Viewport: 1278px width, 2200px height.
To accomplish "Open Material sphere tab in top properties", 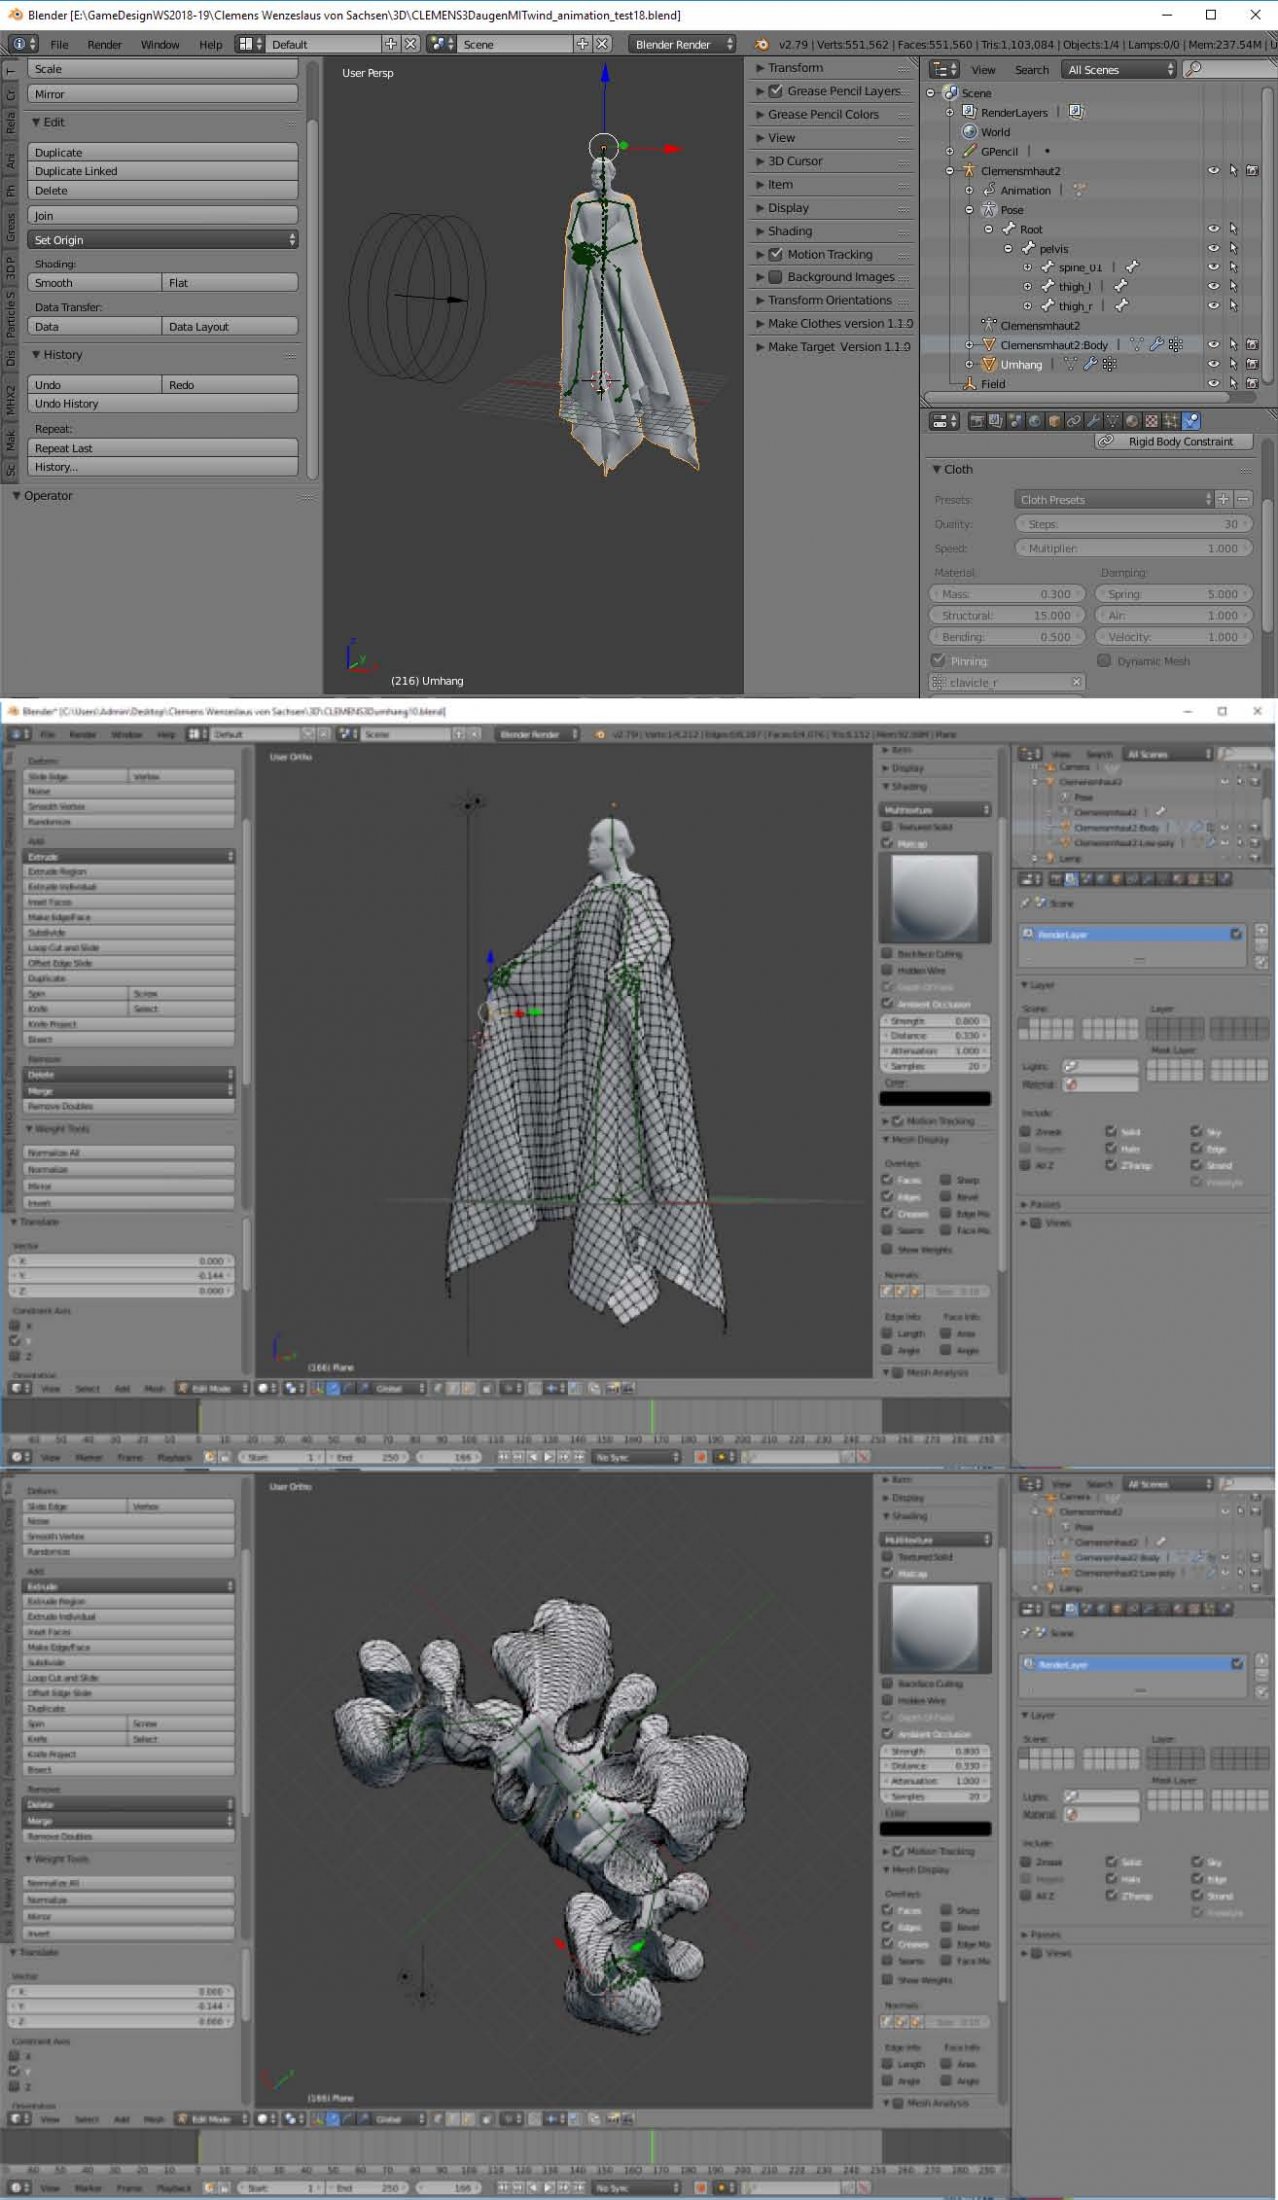I will [1132, 421].
